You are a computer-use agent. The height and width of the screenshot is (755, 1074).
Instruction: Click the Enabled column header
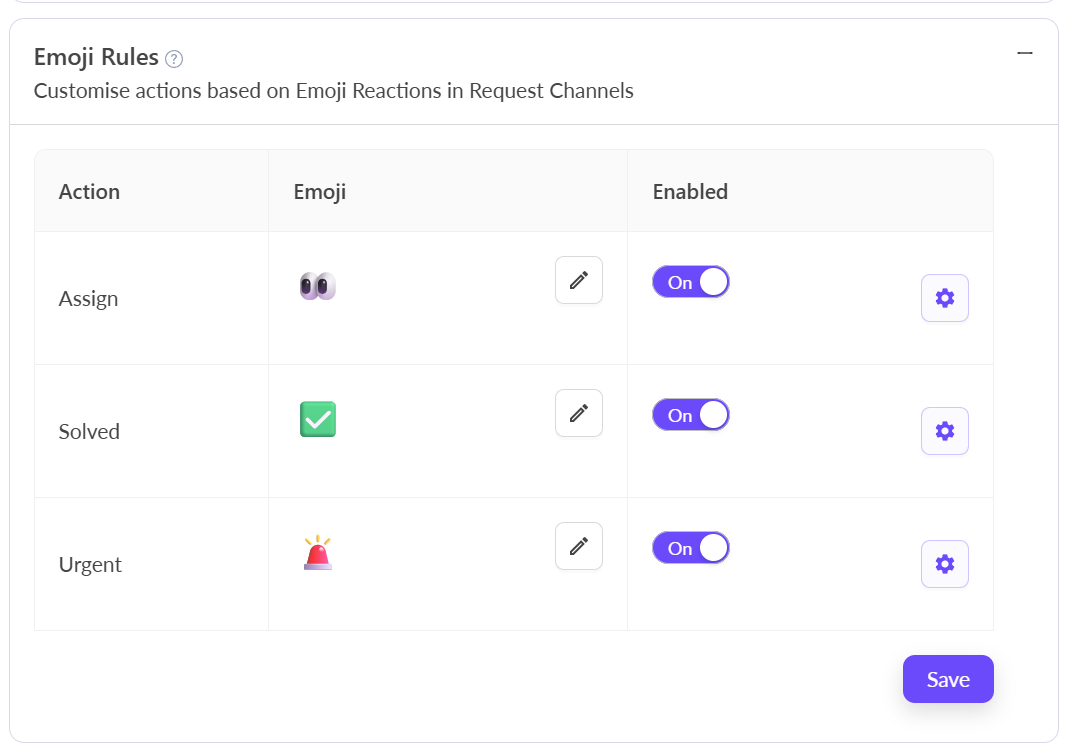click(x=690, y=192)
